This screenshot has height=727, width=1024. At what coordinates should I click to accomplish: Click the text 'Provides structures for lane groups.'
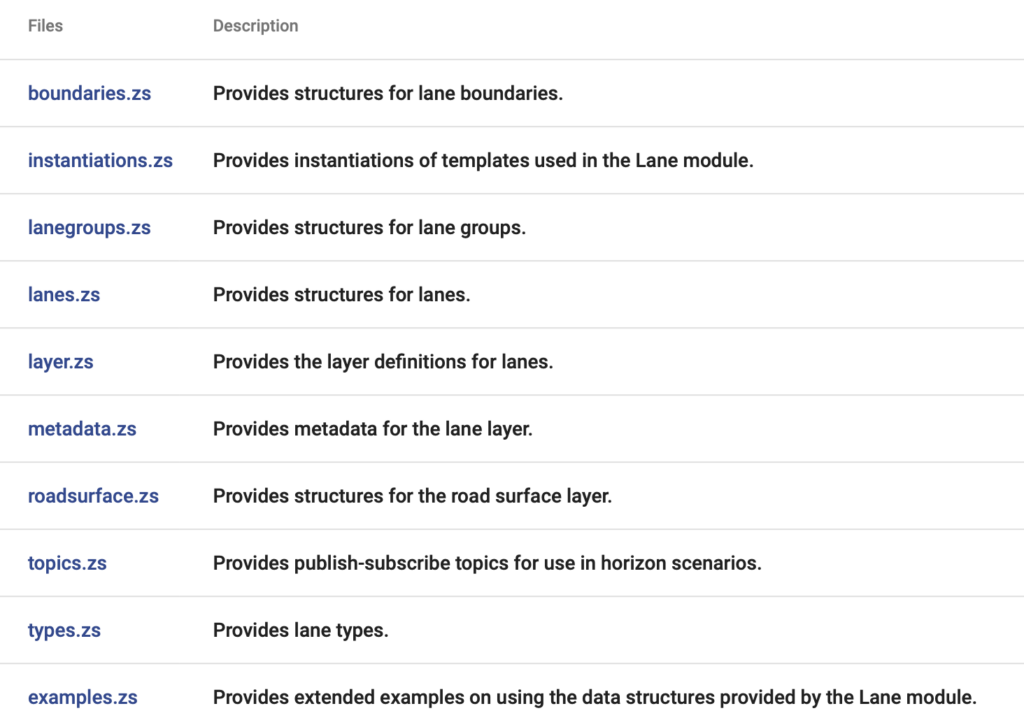pyautogui.click(x=370, y=228)
